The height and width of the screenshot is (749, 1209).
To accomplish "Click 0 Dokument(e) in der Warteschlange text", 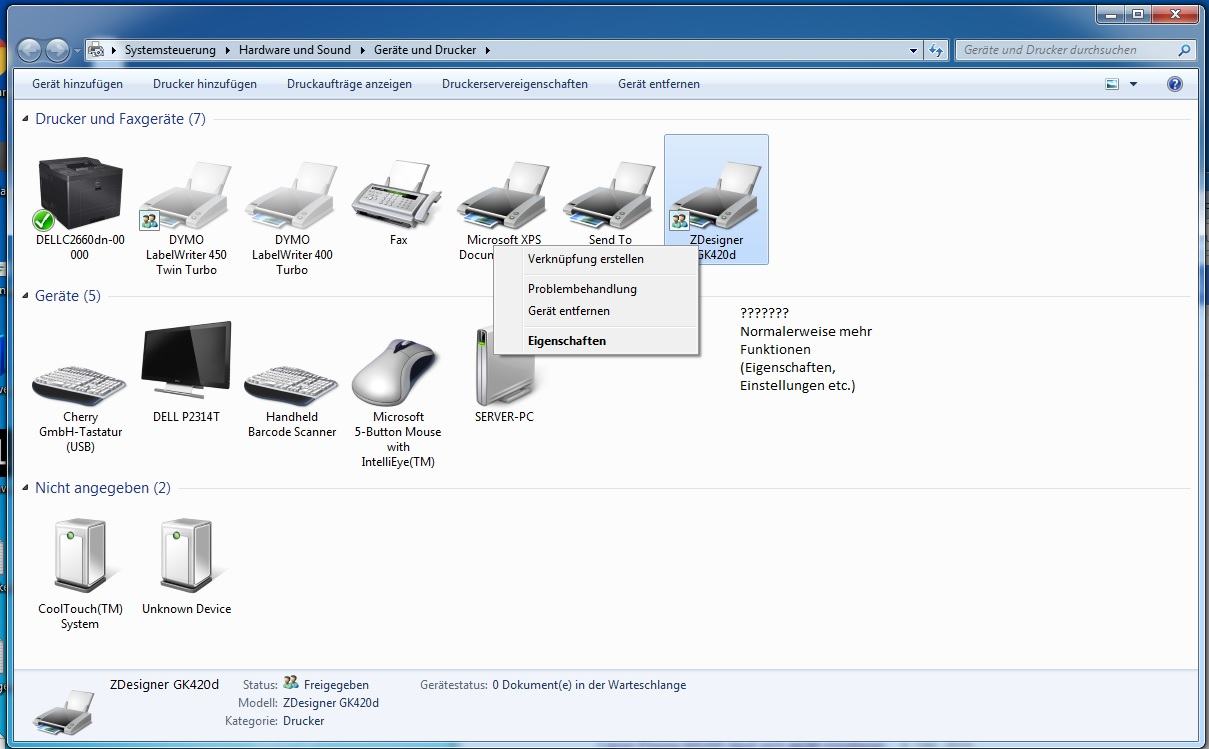I will pos(589,685).
